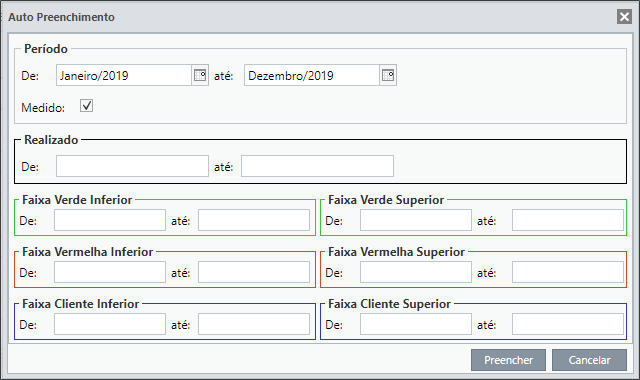Focus Faixa Cliente Inferior até field
The width and height of the screenshot is (640, 380).
tap(254, 324)
